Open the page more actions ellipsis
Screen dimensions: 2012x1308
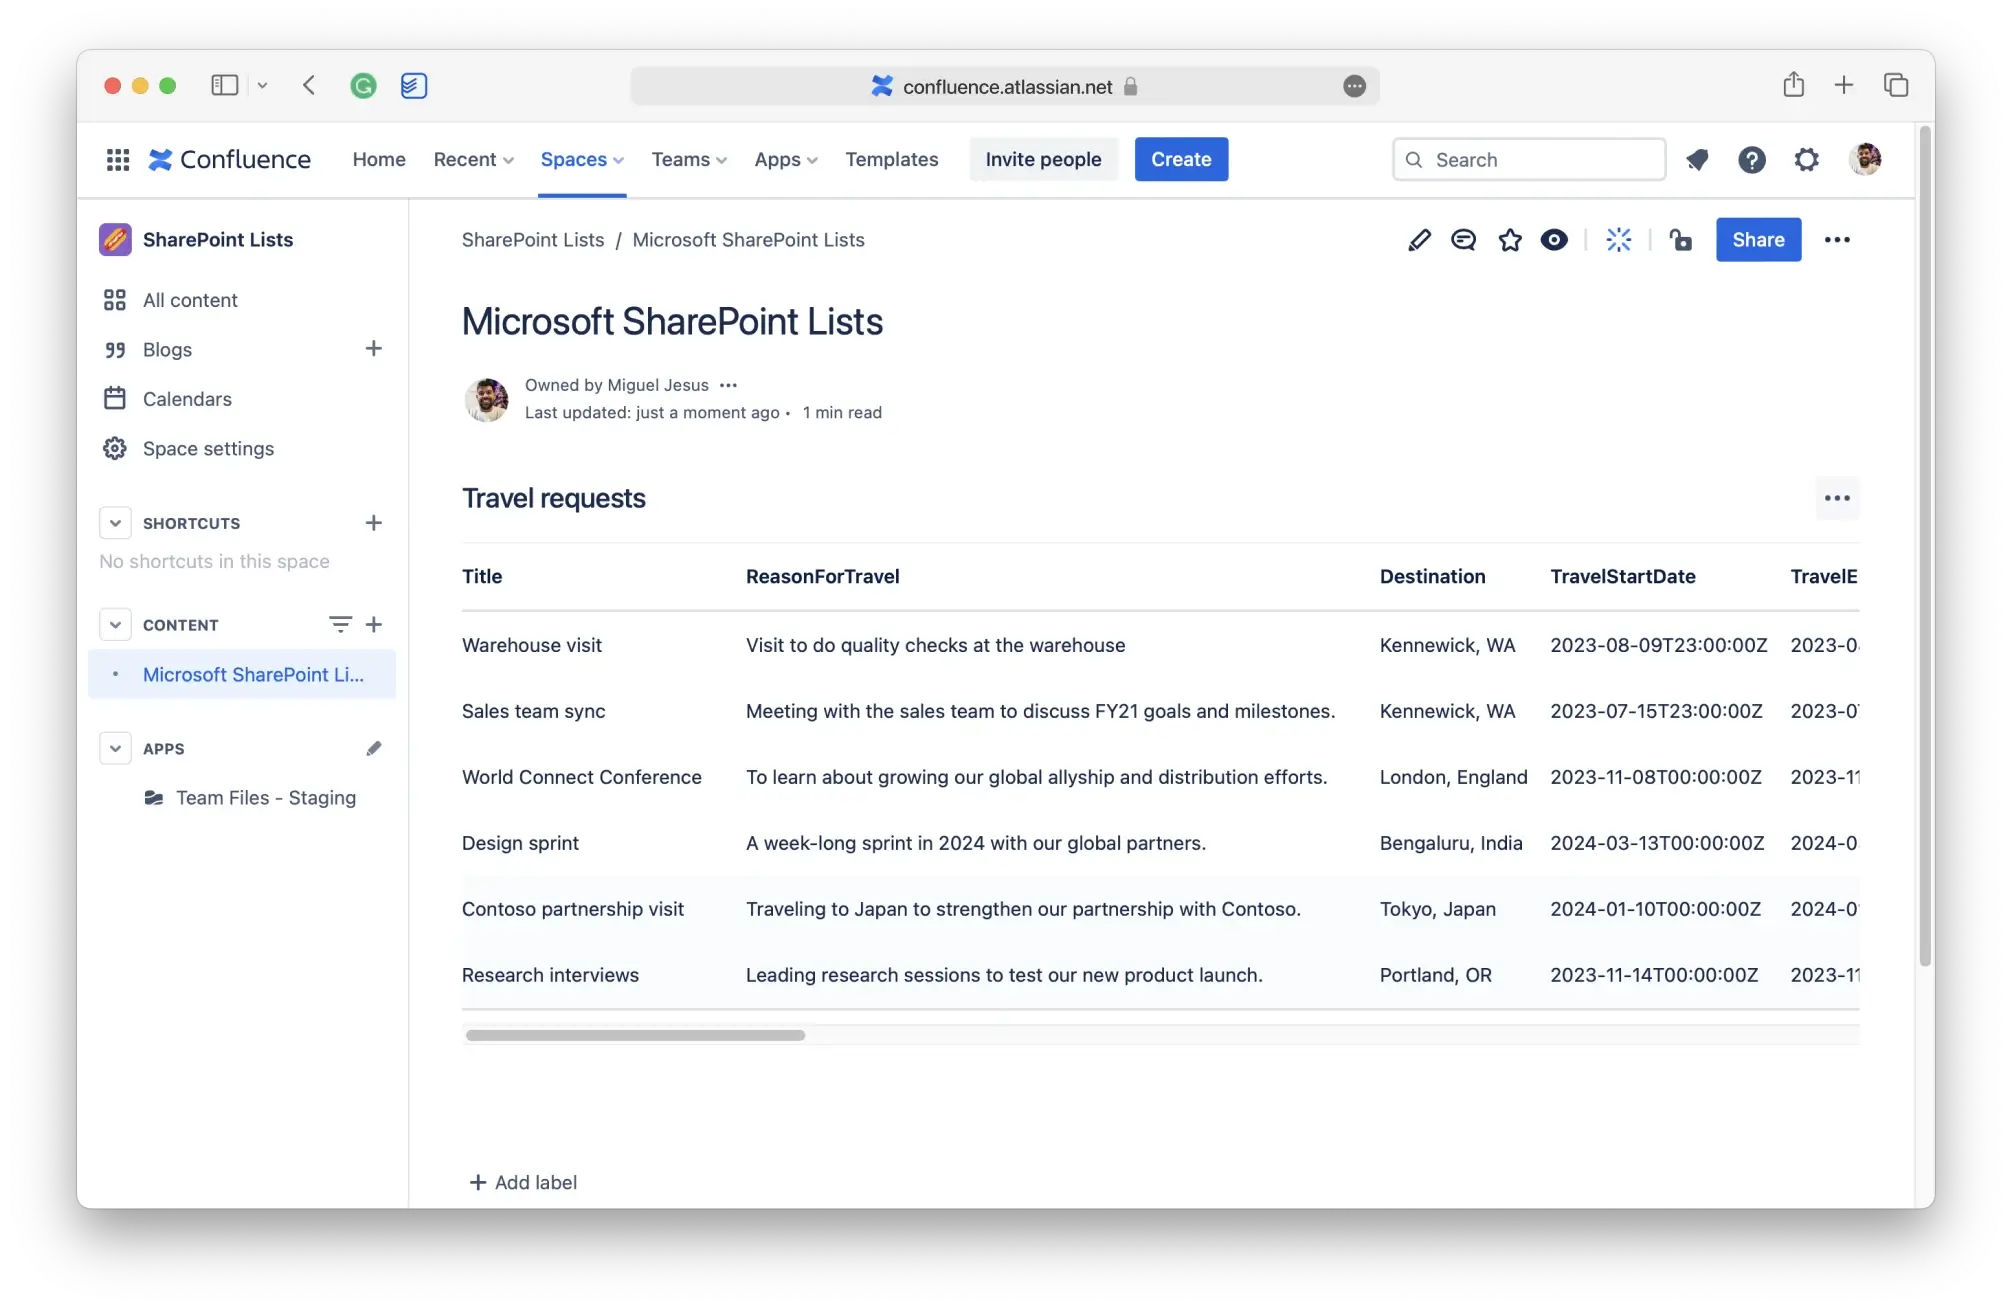(1837, 240)
